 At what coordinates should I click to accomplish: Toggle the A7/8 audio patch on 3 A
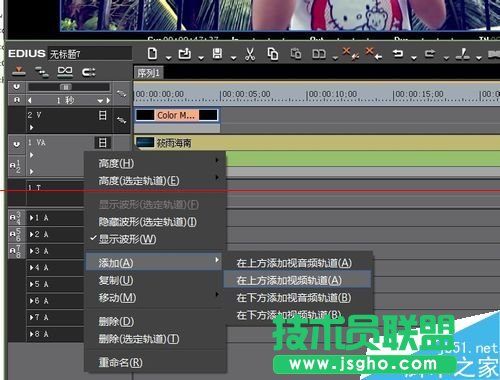pos(16,251)
